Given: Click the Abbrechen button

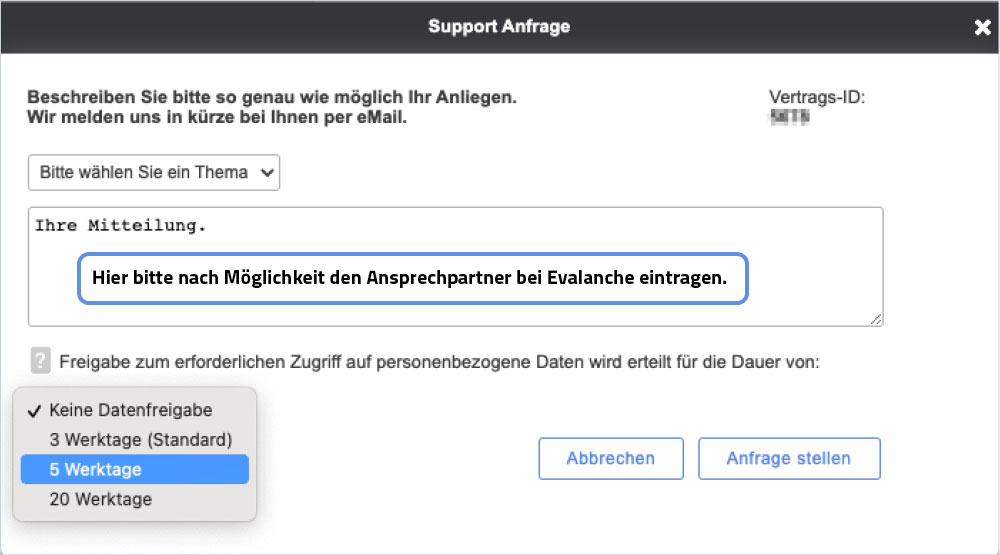Looking at the screenshot, I should pyautogui.click(x=611, y=458).
